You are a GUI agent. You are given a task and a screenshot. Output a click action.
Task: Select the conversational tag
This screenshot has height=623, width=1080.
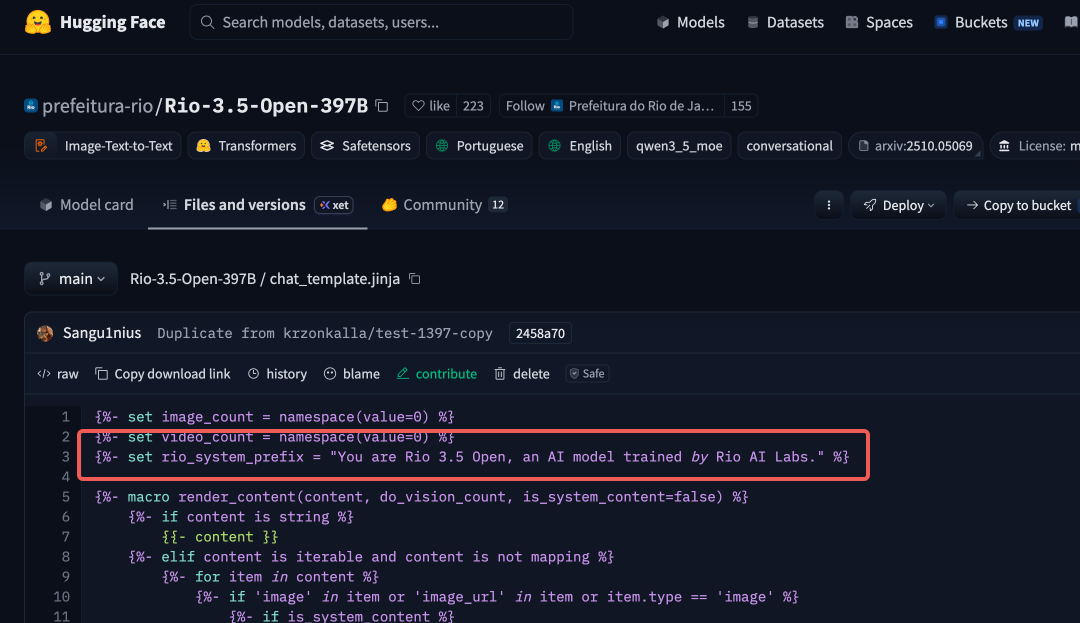click(789, 146)
